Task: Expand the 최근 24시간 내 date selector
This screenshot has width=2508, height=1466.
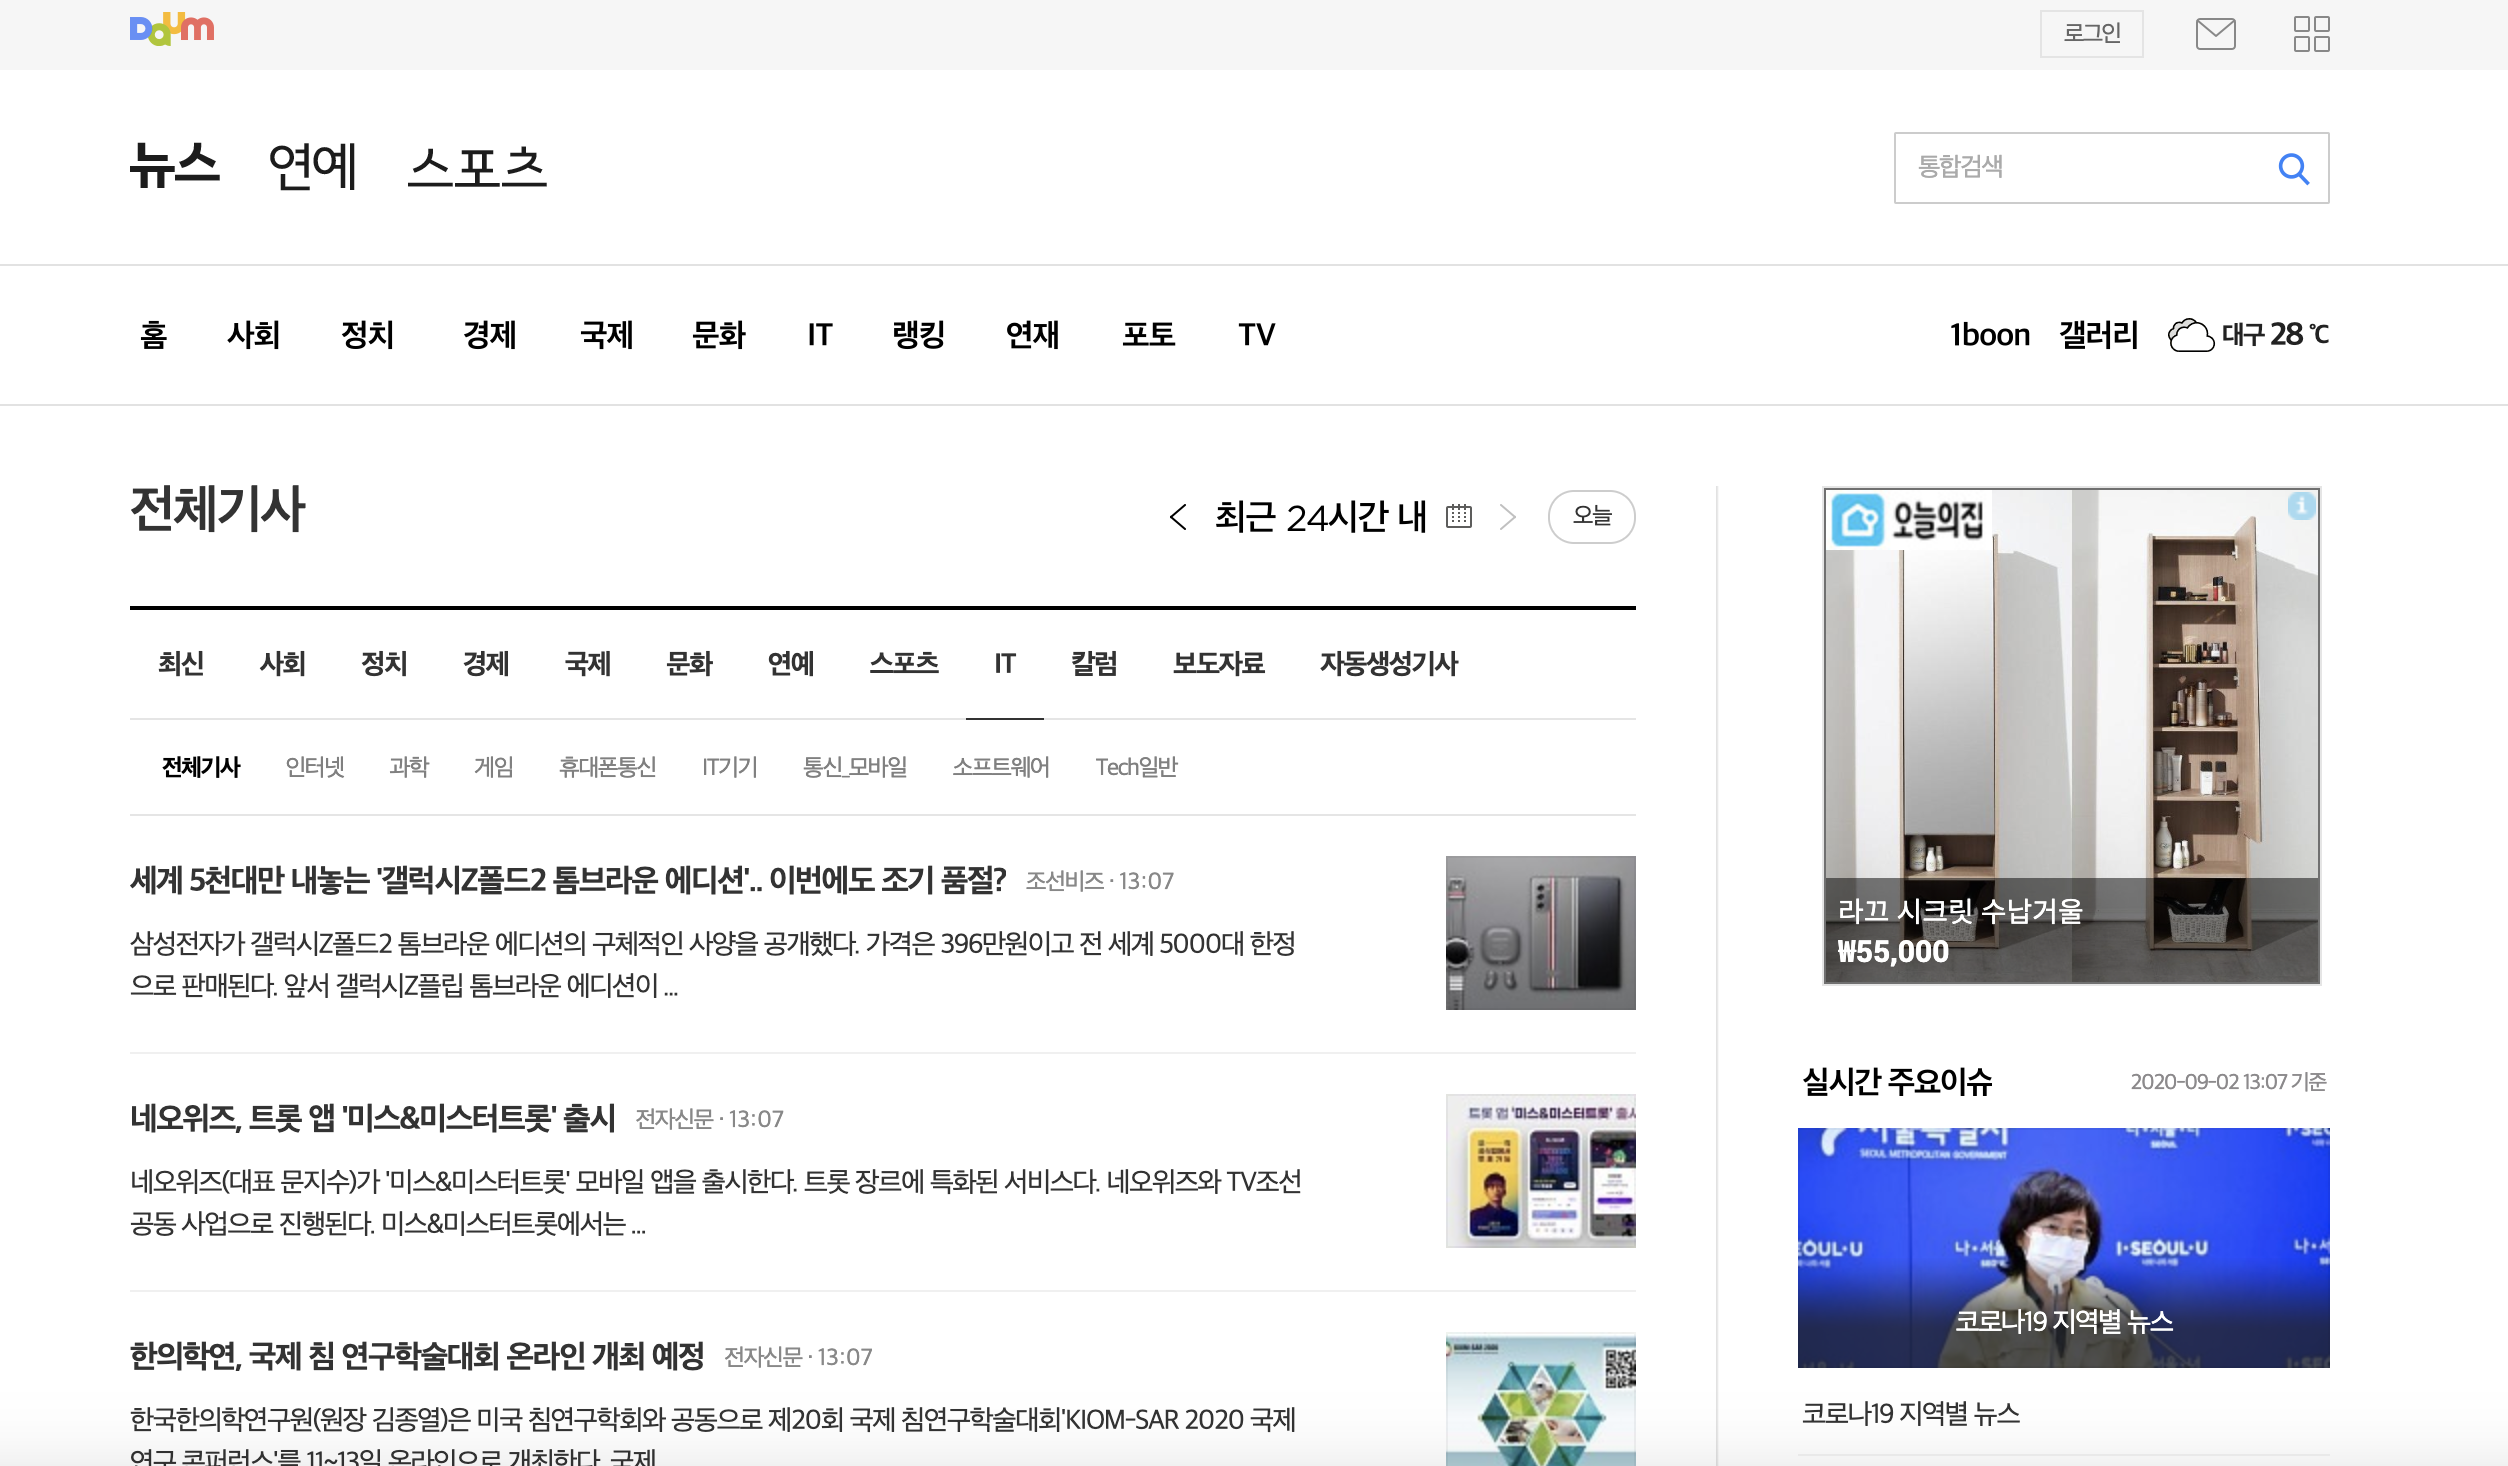Action: coord(1320,517)
